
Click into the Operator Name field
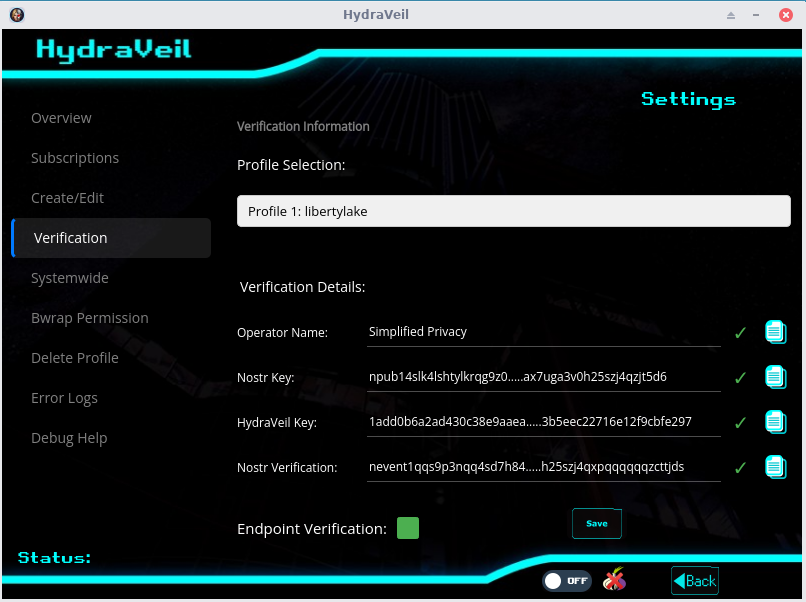click(543, 332)
